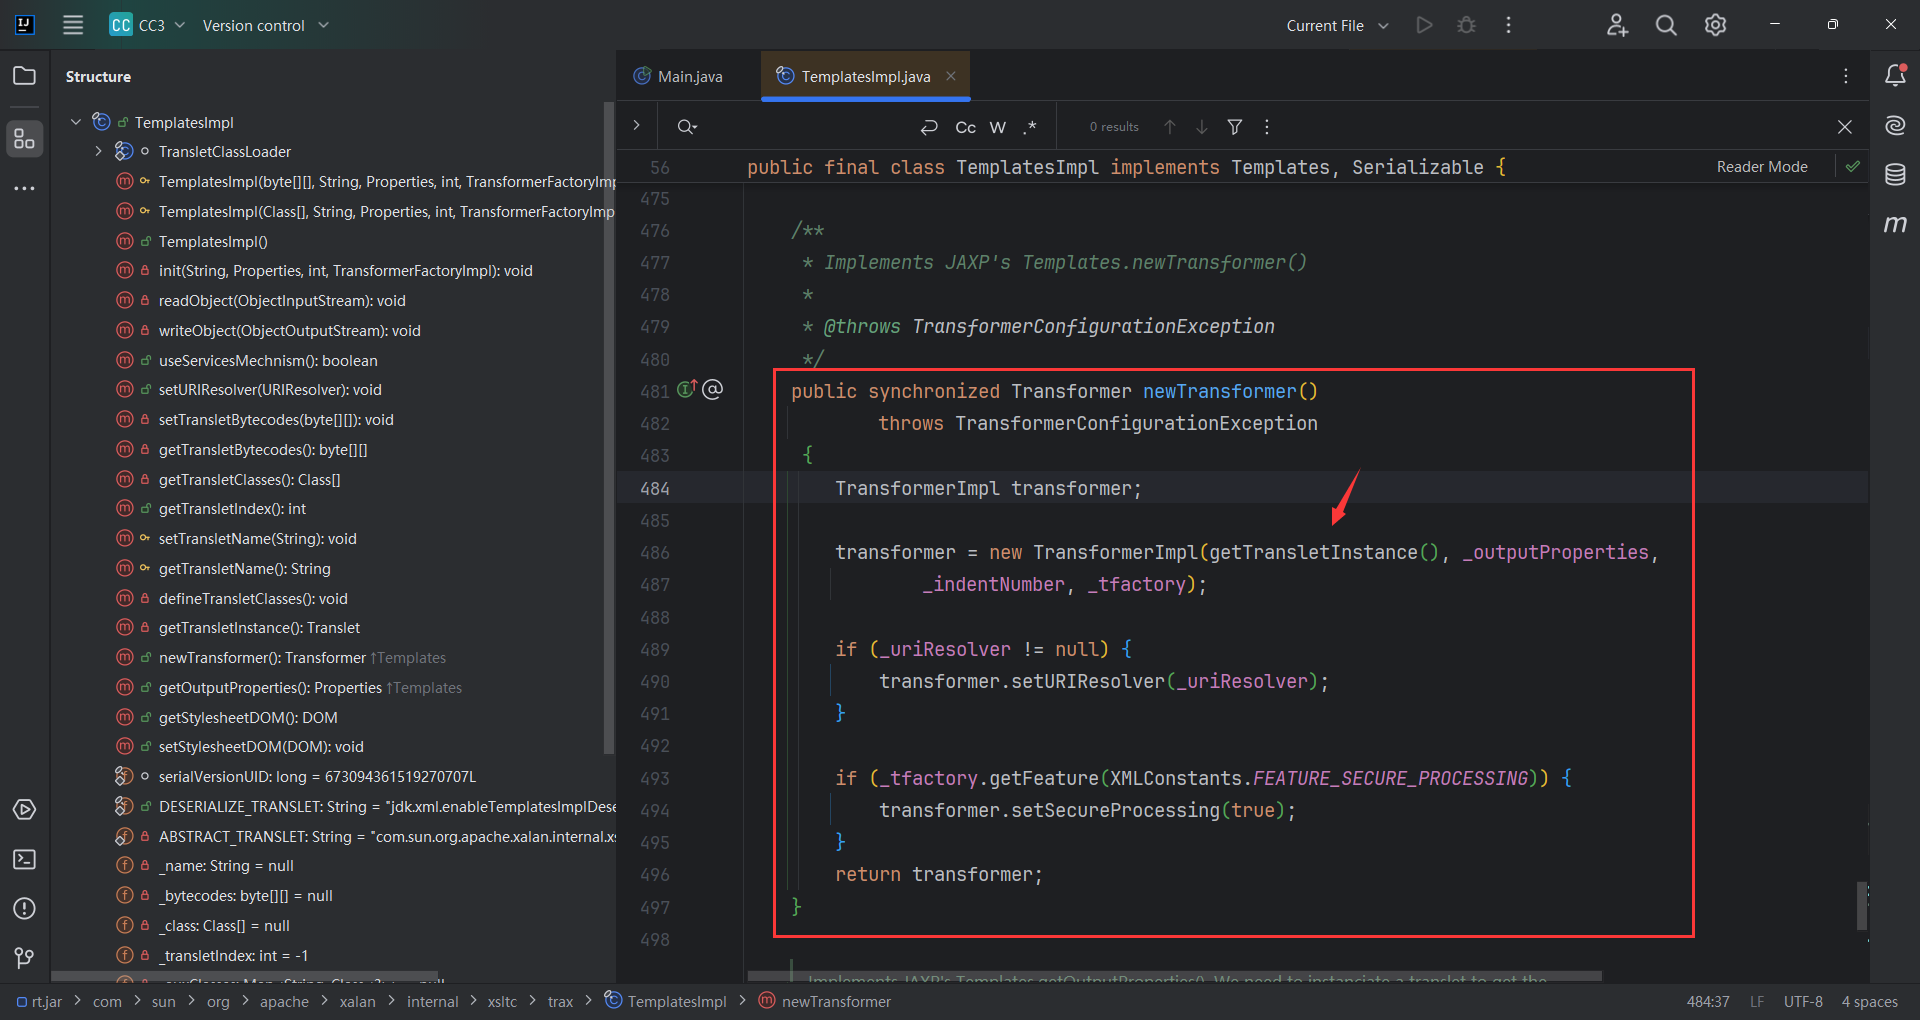The width and height of the screenshot is (1920, 1020).
Task: Toggle Words search option
Action: pos(998,127)
